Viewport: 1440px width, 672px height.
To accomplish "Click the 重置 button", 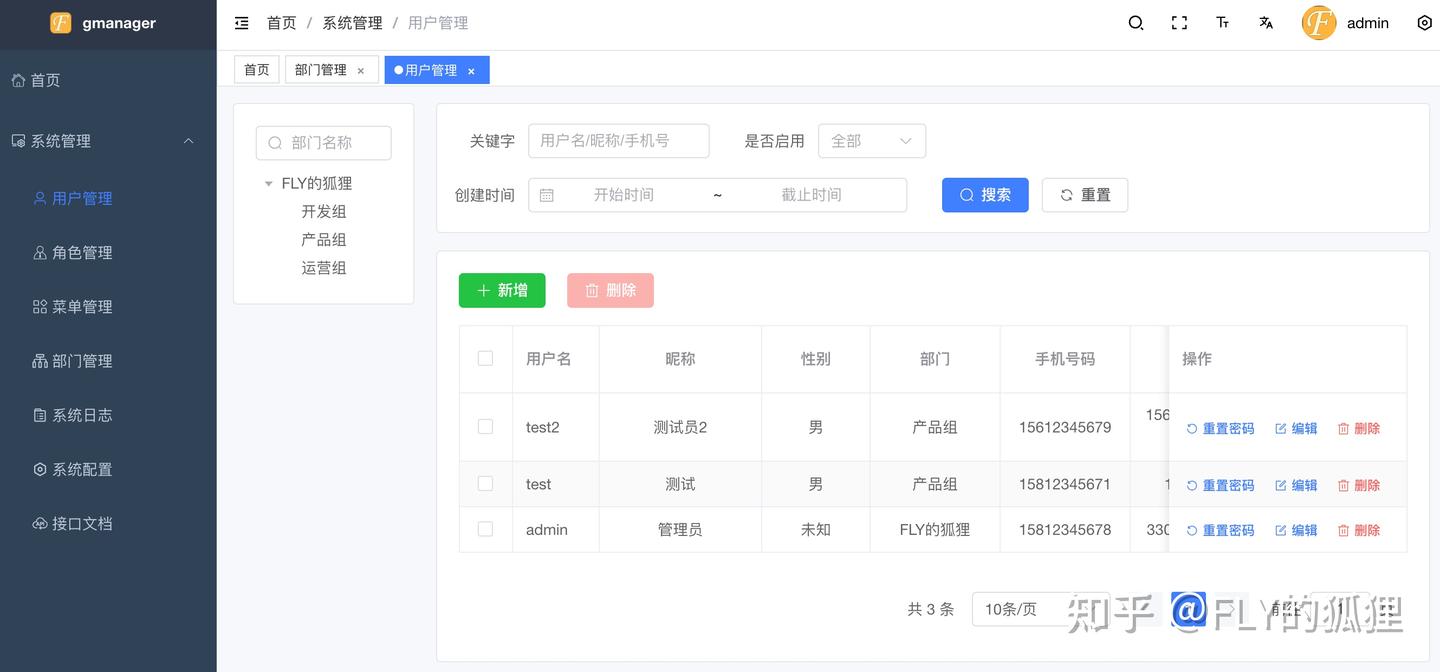I will tap(1085, 195).
